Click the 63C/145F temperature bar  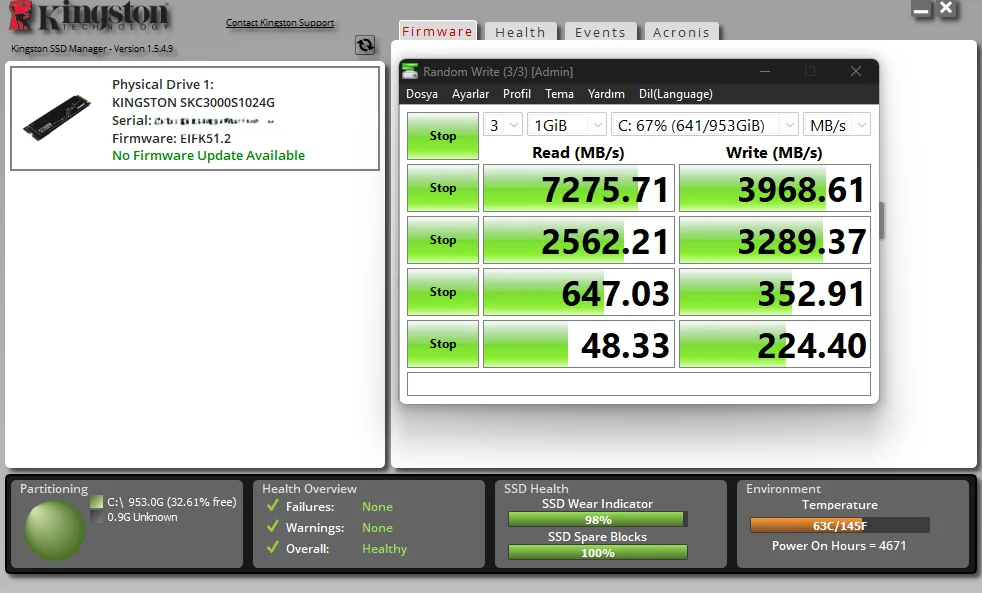click(840, 525)
